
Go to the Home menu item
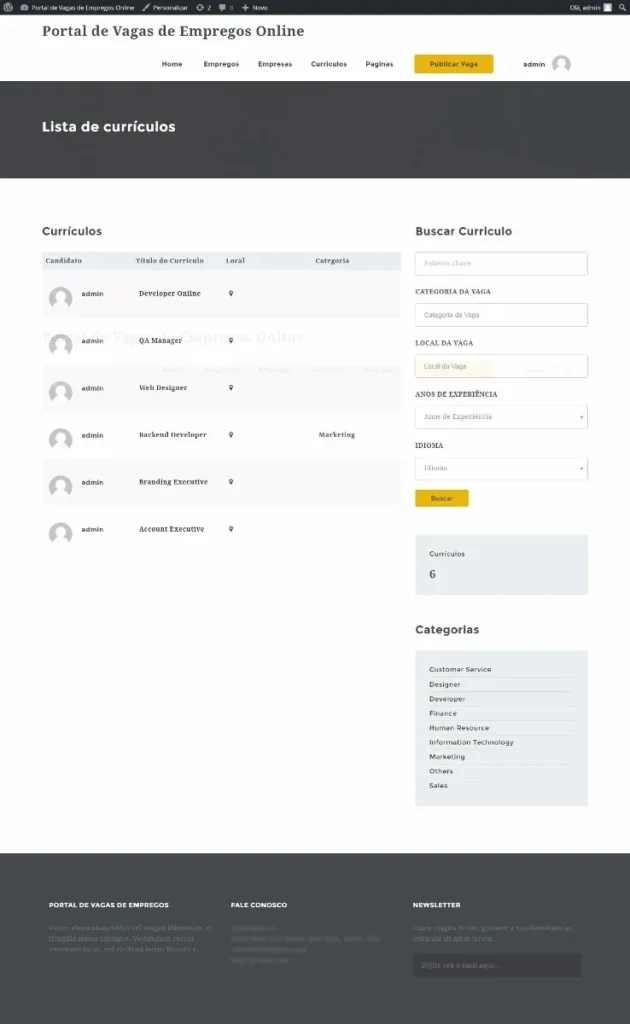(172, 64)
